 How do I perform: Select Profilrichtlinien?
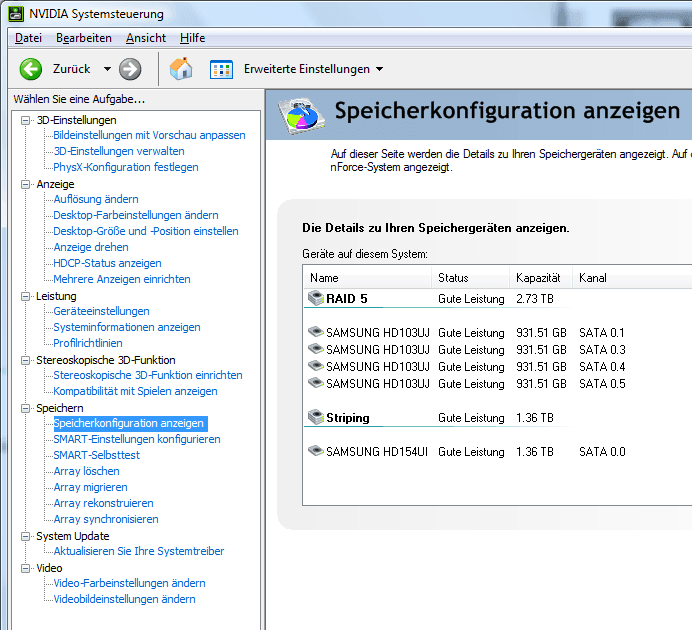click(88, 343)
